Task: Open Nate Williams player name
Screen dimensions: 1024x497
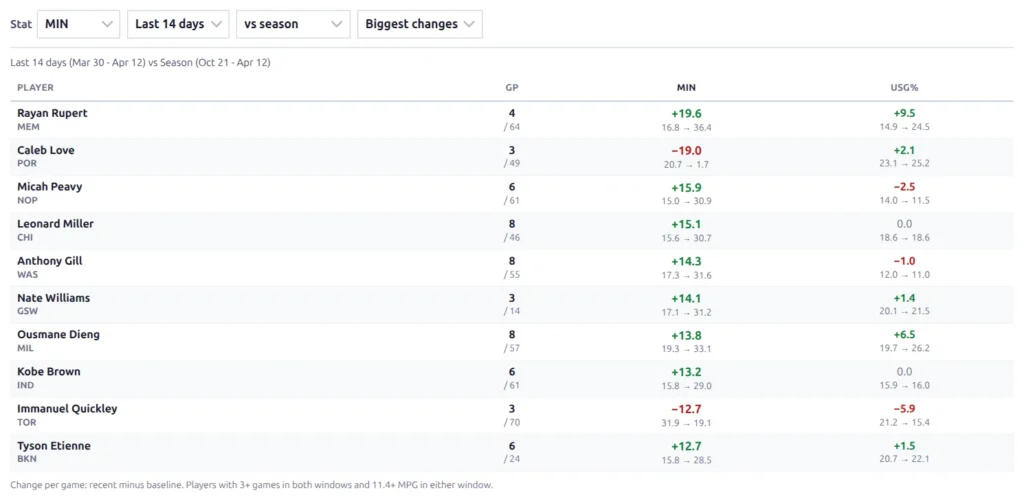Action: coord(54,298)
